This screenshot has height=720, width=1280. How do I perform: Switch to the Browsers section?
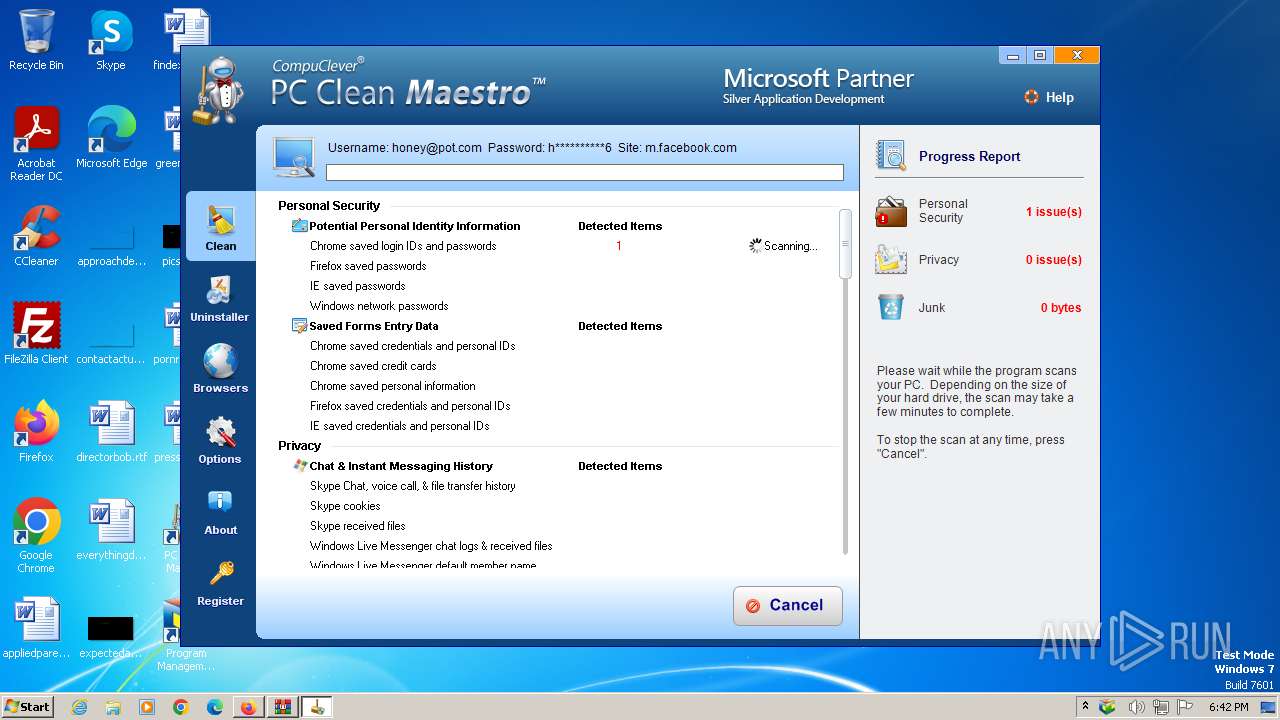tap(220, 369)
